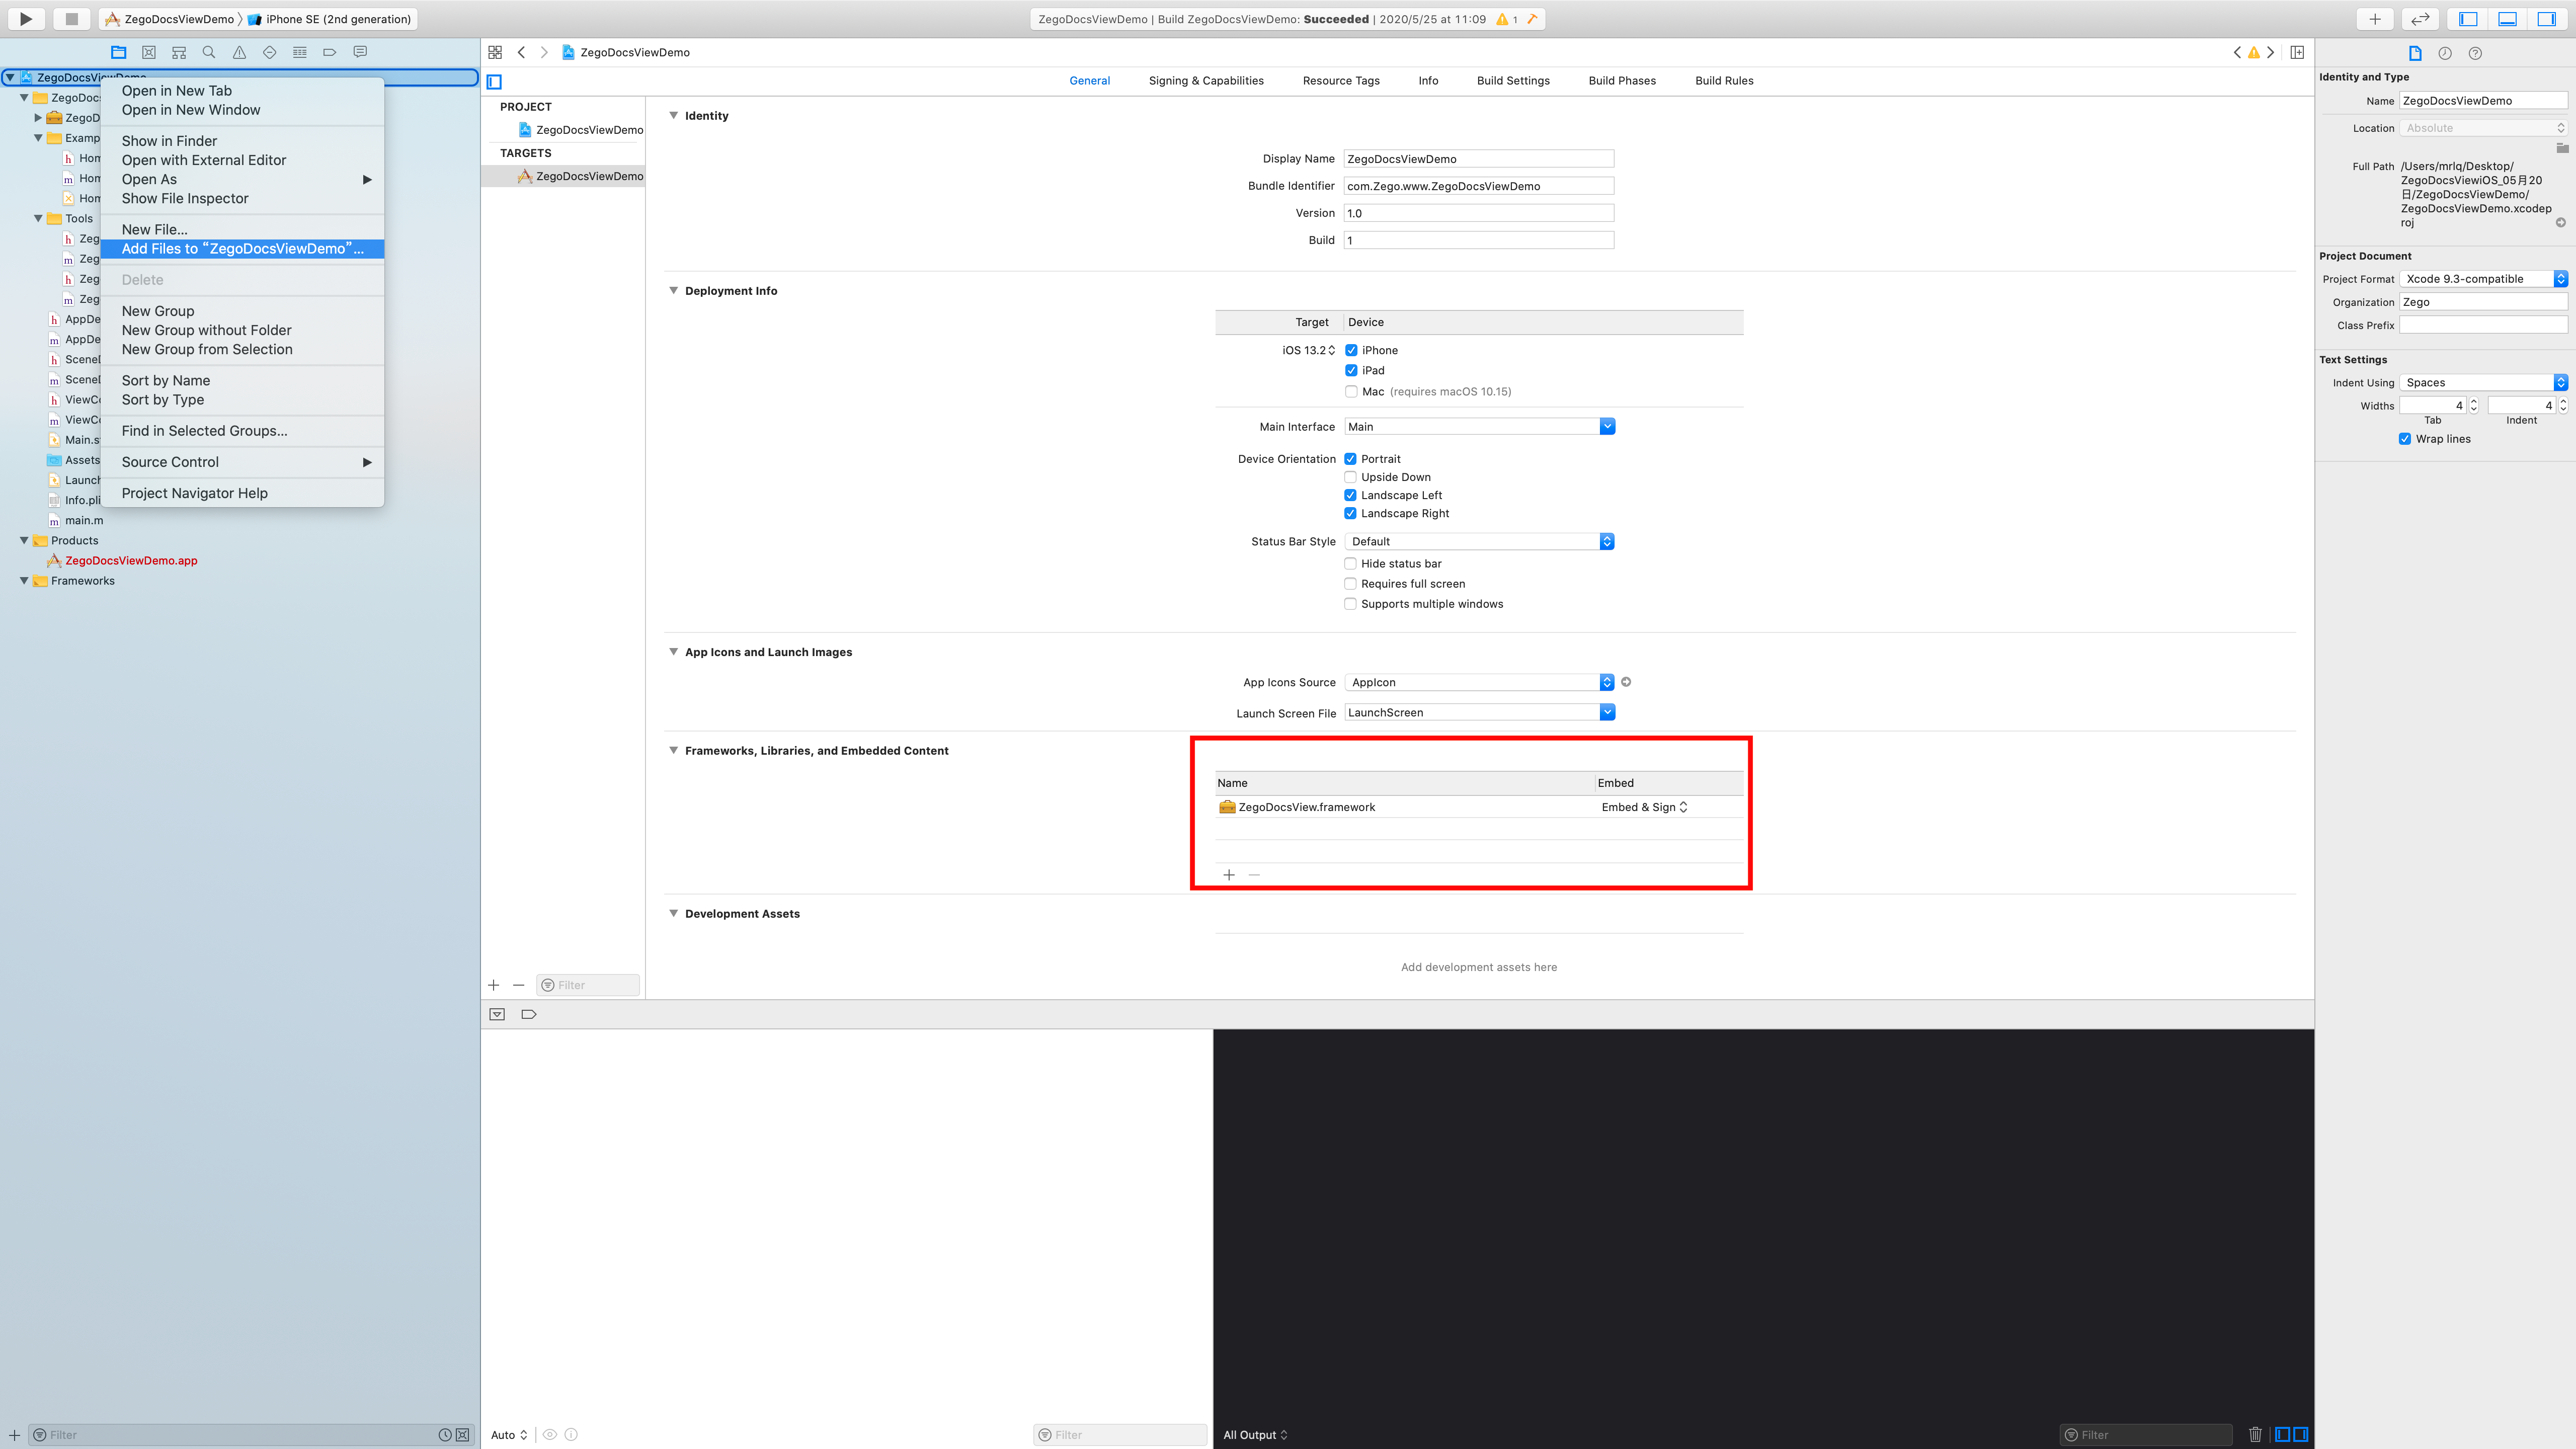This screenshot has width=2576, height=1449.
Task: Open the Issue navigator
Action: [x=239, y=52]
